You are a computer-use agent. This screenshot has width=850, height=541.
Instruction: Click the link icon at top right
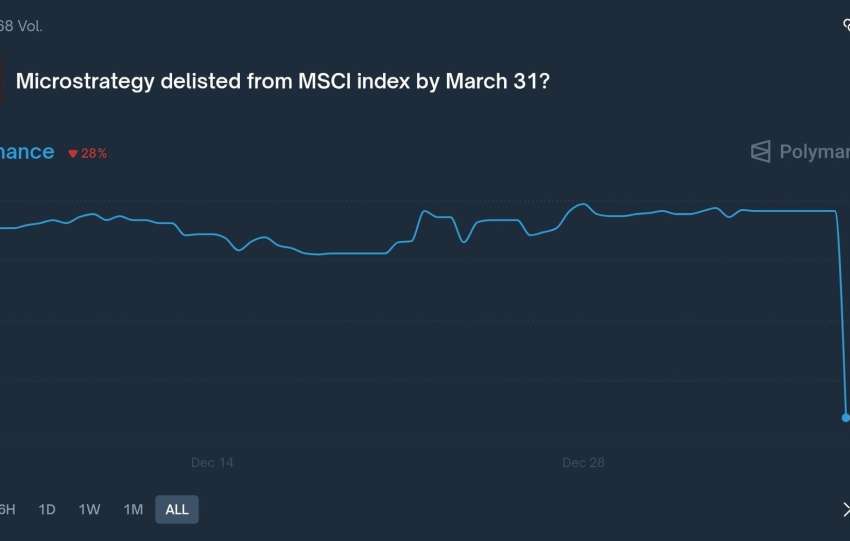click(x=845, y=26)
